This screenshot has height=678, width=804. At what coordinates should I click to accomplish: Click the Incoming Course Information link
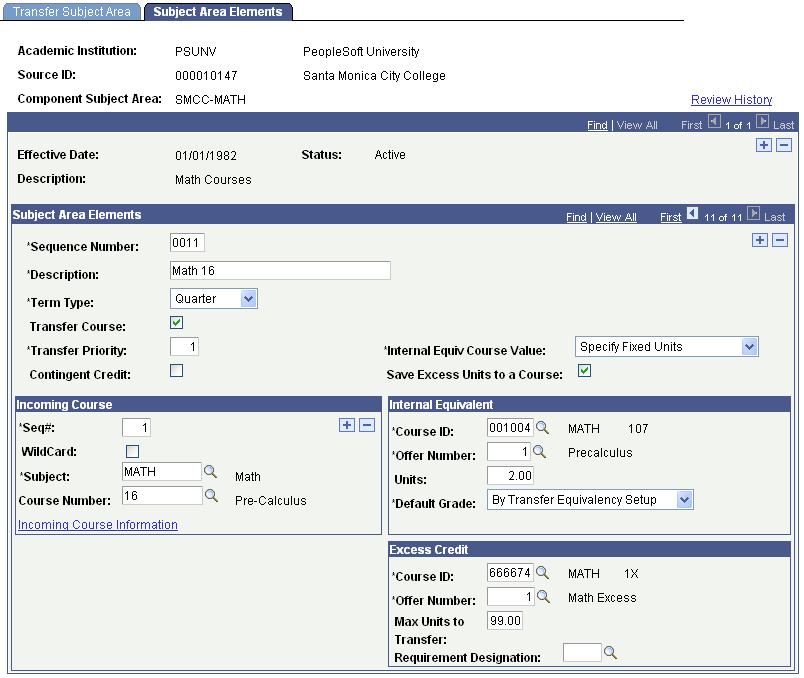tap(97, 524)
